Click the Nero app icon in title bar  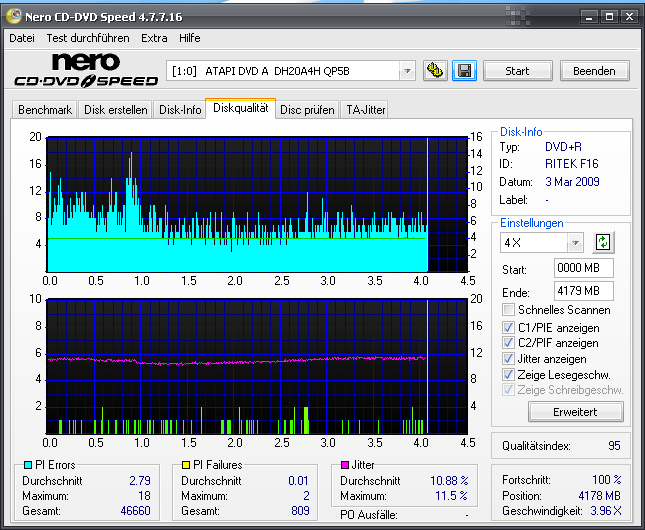pyautogui.click(x=14, y=17)
